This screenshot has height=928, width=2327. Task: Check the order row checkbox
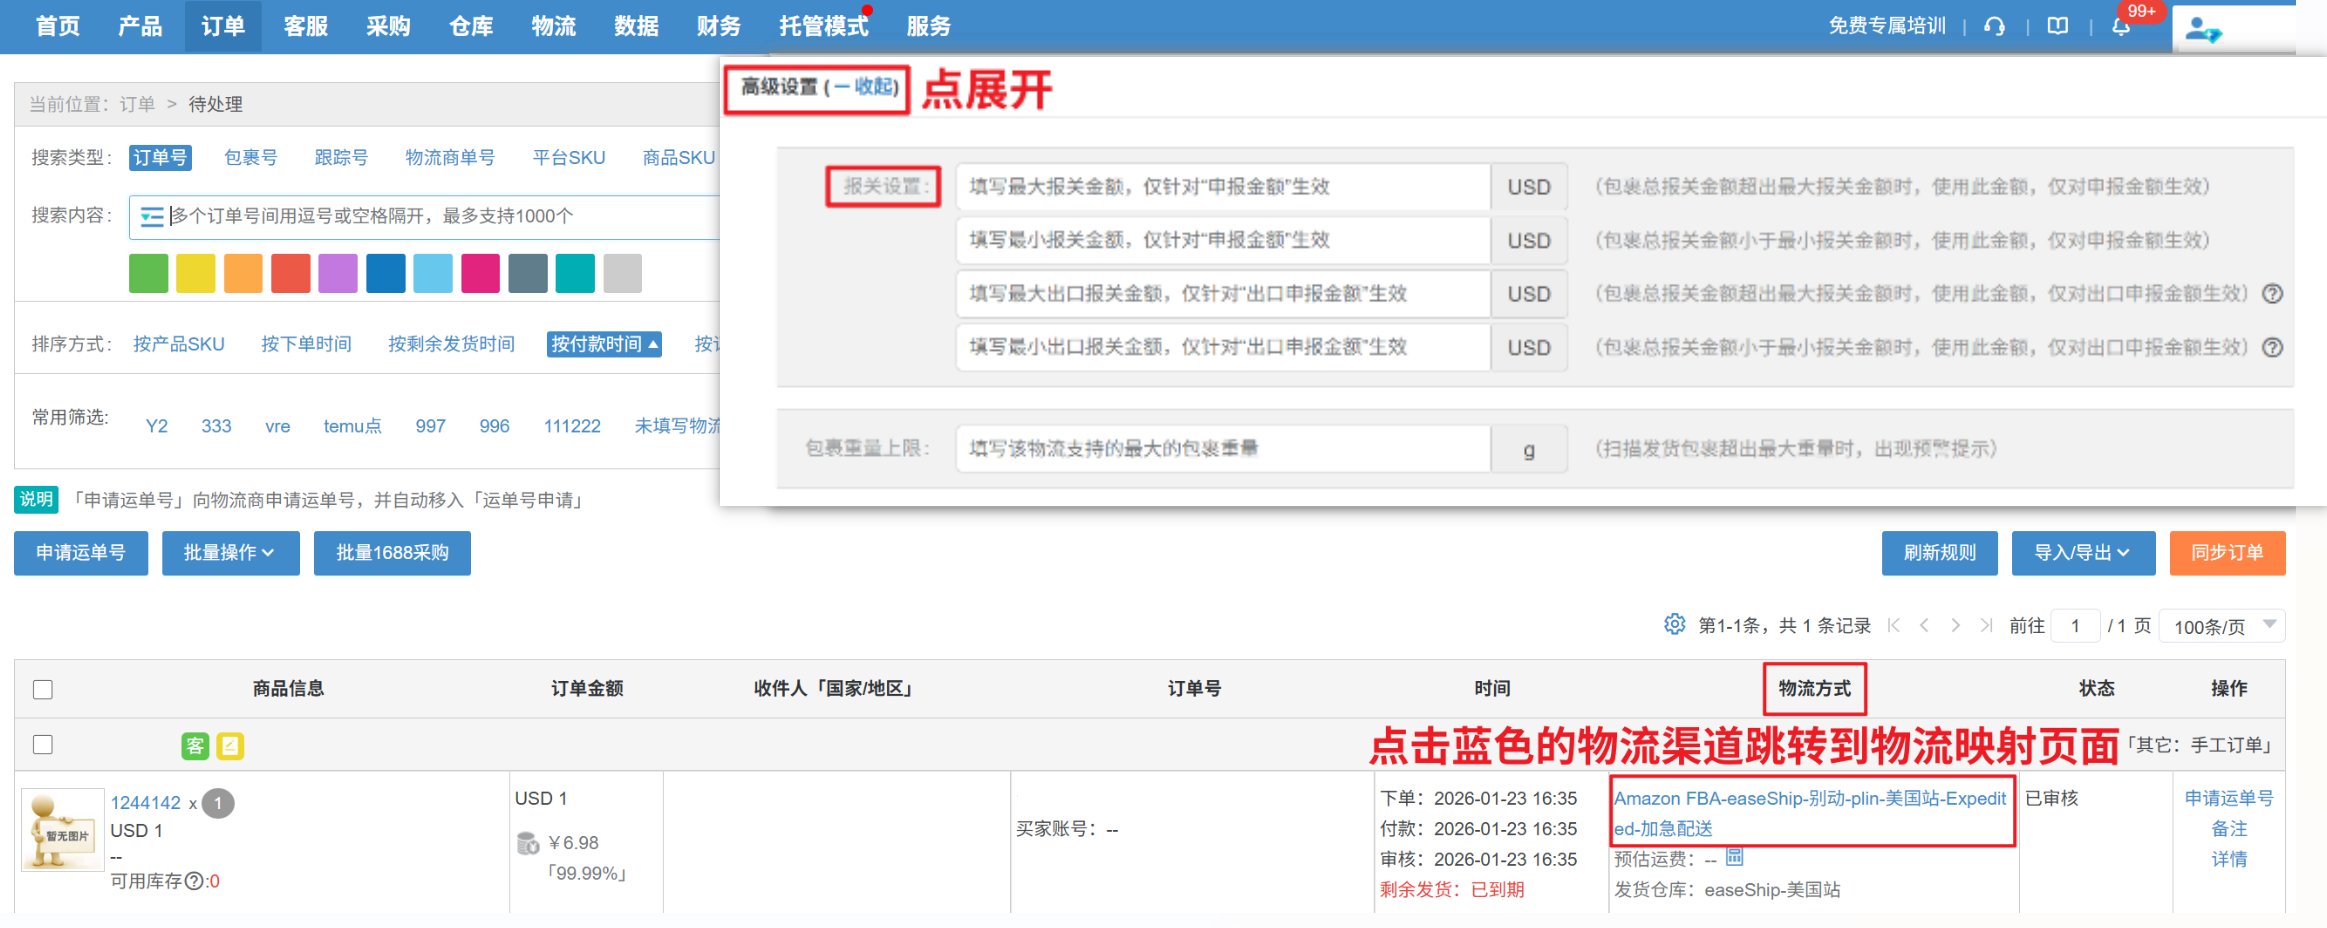pyautogui.click(x=43, y=745)
